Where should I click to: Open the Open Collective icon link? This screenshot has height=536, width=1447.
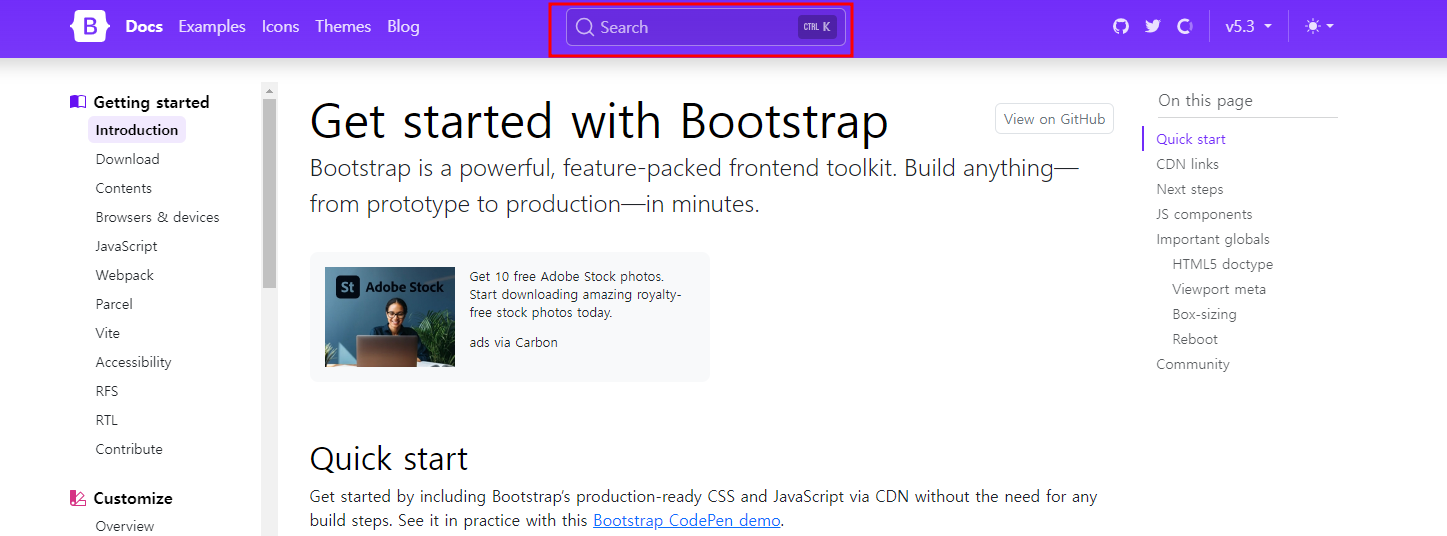(x=1185, y=27)
